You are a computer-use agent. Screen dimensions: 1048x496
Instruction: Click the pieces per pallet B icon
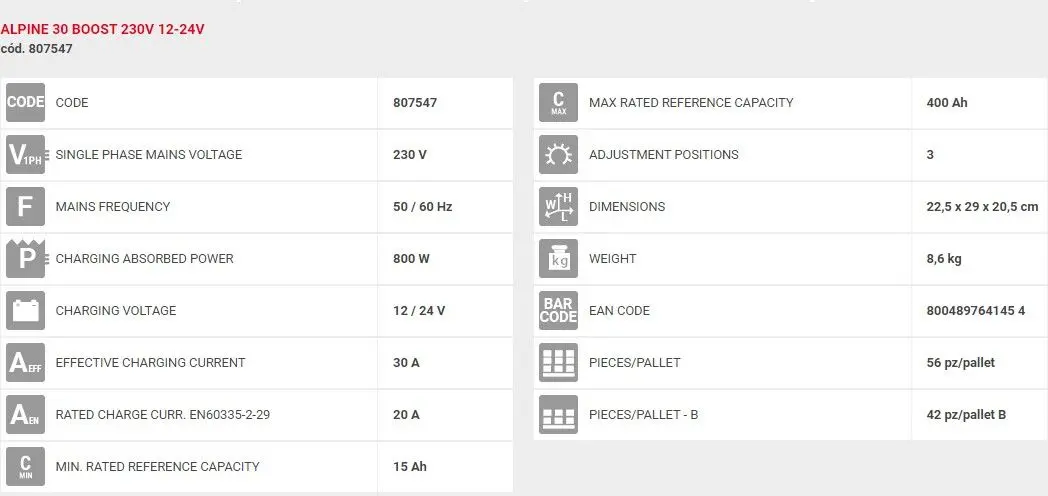tap(559, 415)
